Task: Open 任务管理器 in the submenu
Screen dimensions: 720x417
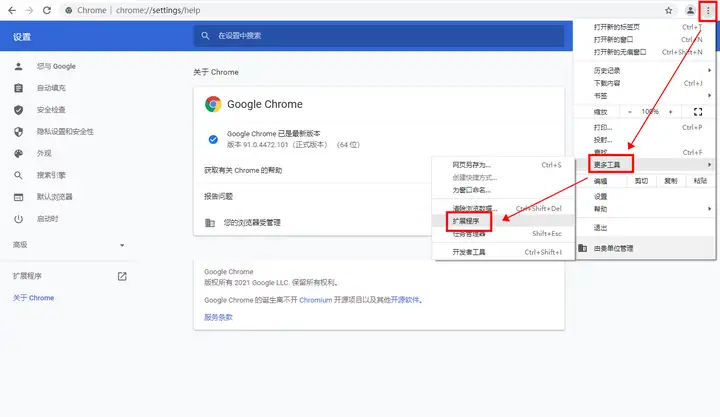Action: point(504,233)
